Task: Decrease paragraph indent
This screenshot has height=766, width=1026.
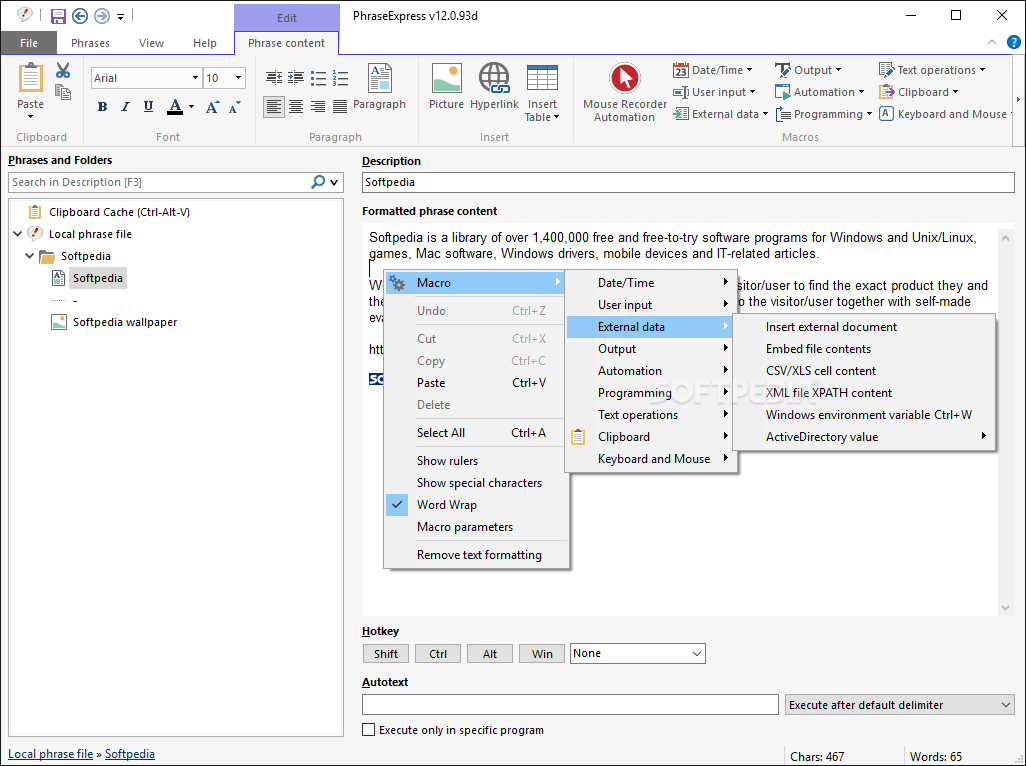Action: click(x=274, y=78)
